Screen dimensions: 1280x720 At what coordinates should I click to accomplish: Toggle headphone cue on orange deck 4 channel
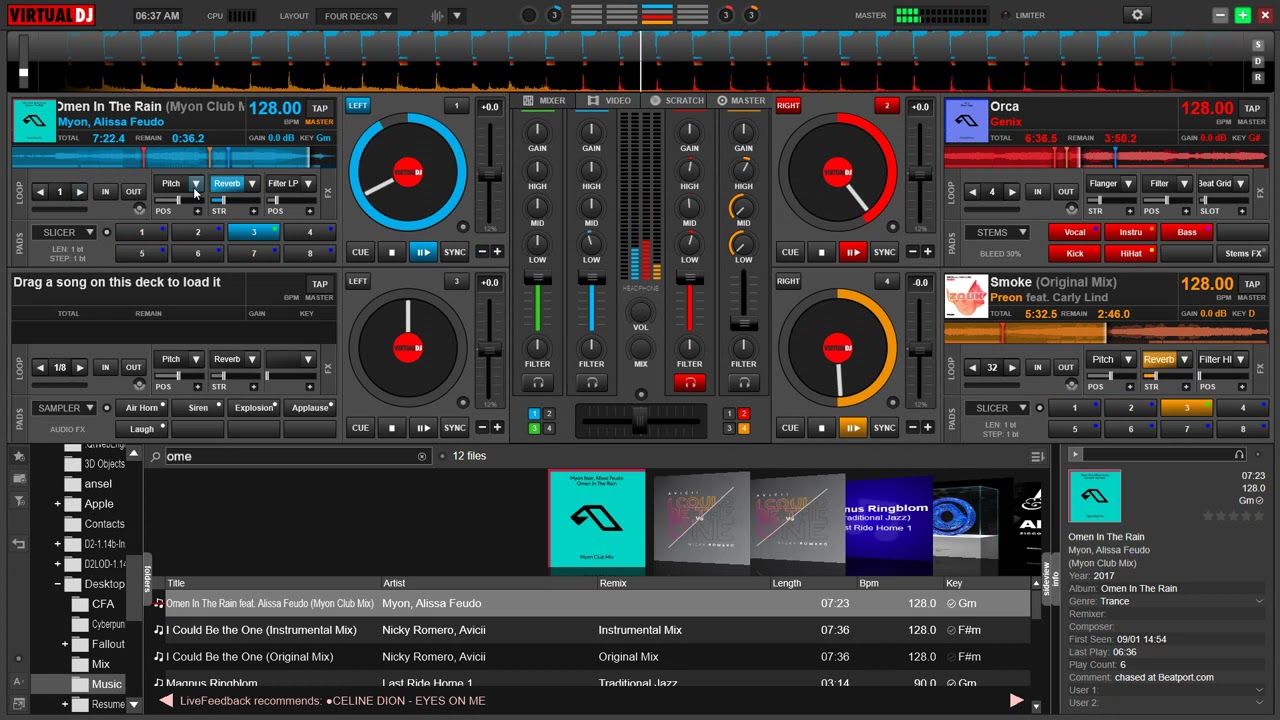pos(744,382)
